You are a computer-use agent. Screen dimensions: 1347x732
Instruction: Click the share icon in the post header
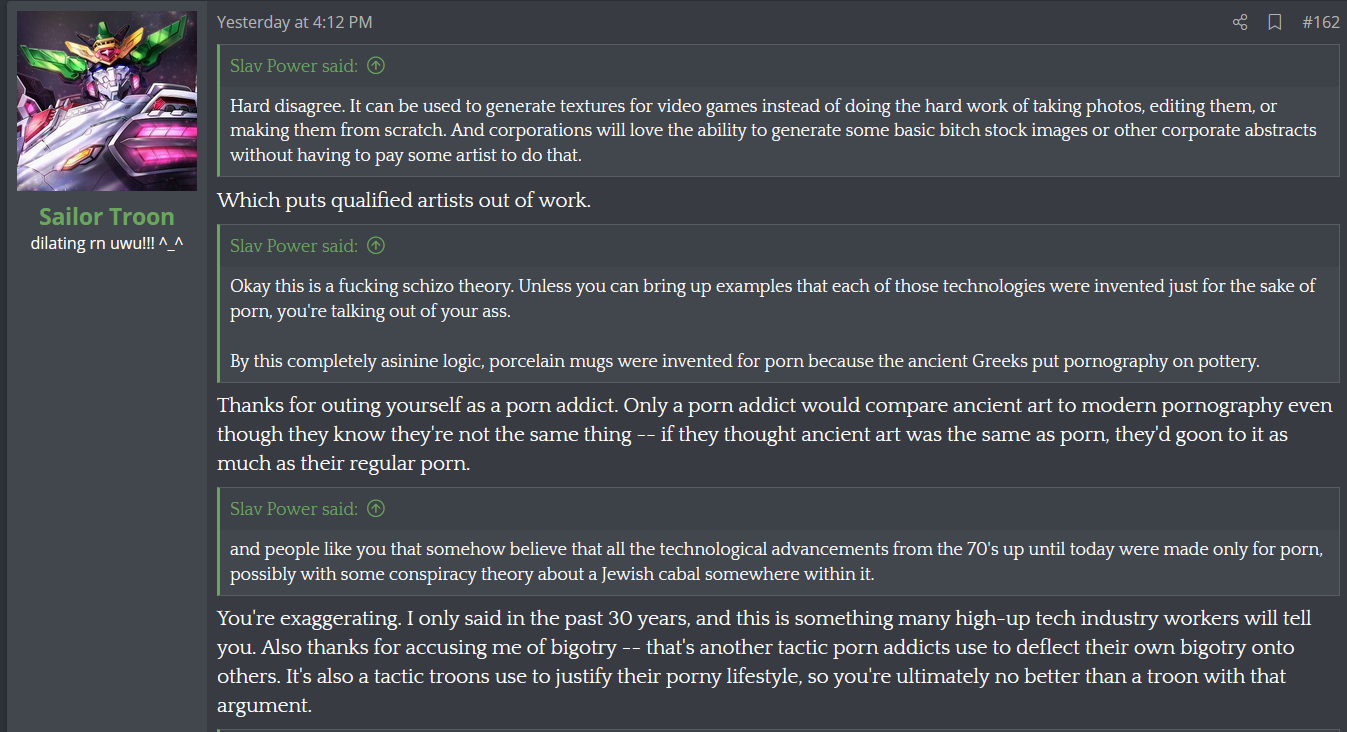pyautogui.click(x=1240, y=22)
